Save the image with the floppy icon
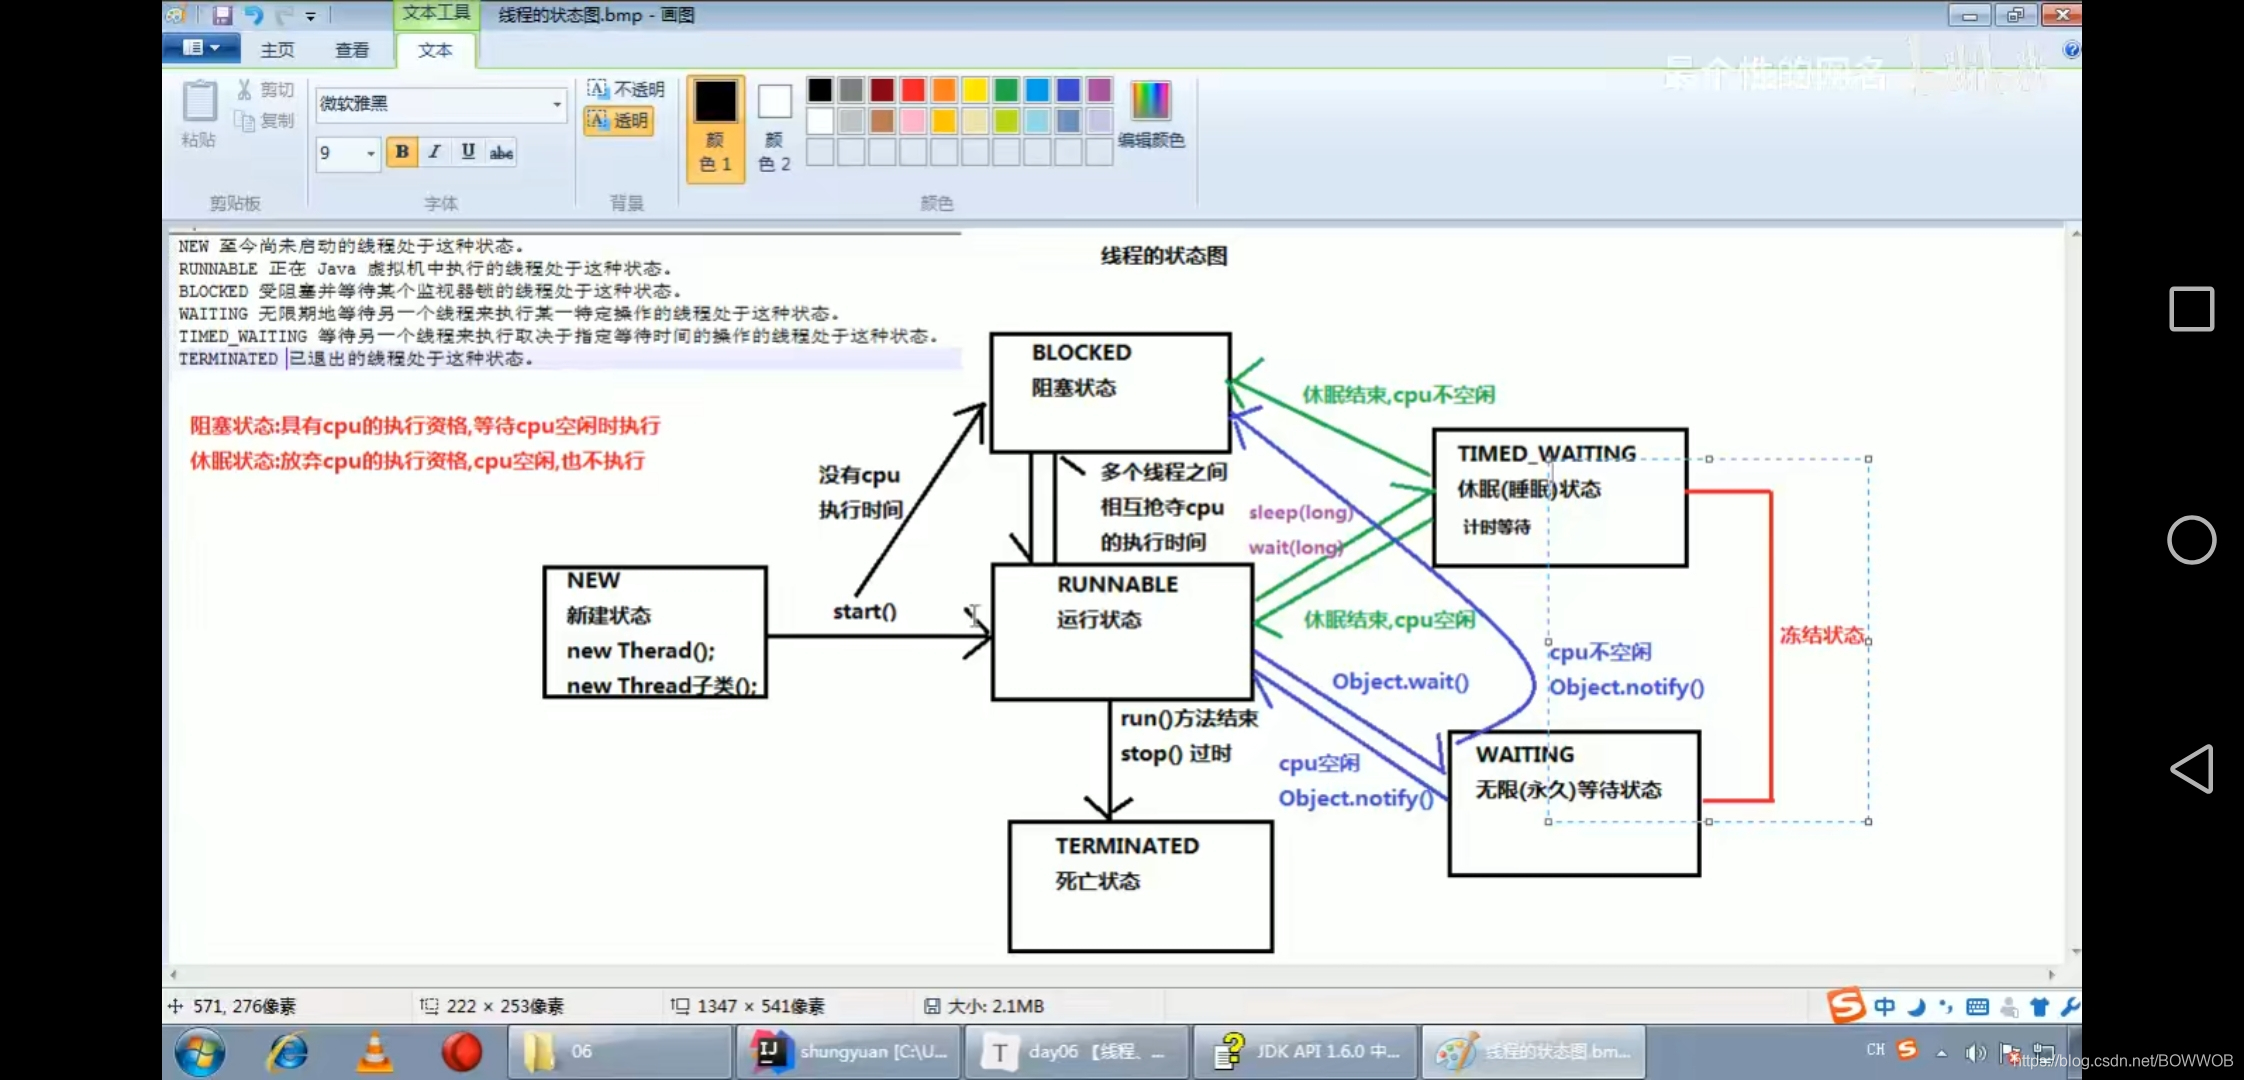Image resolution: width=2244 pixels, height=1080 pixels. pos(222,15)
